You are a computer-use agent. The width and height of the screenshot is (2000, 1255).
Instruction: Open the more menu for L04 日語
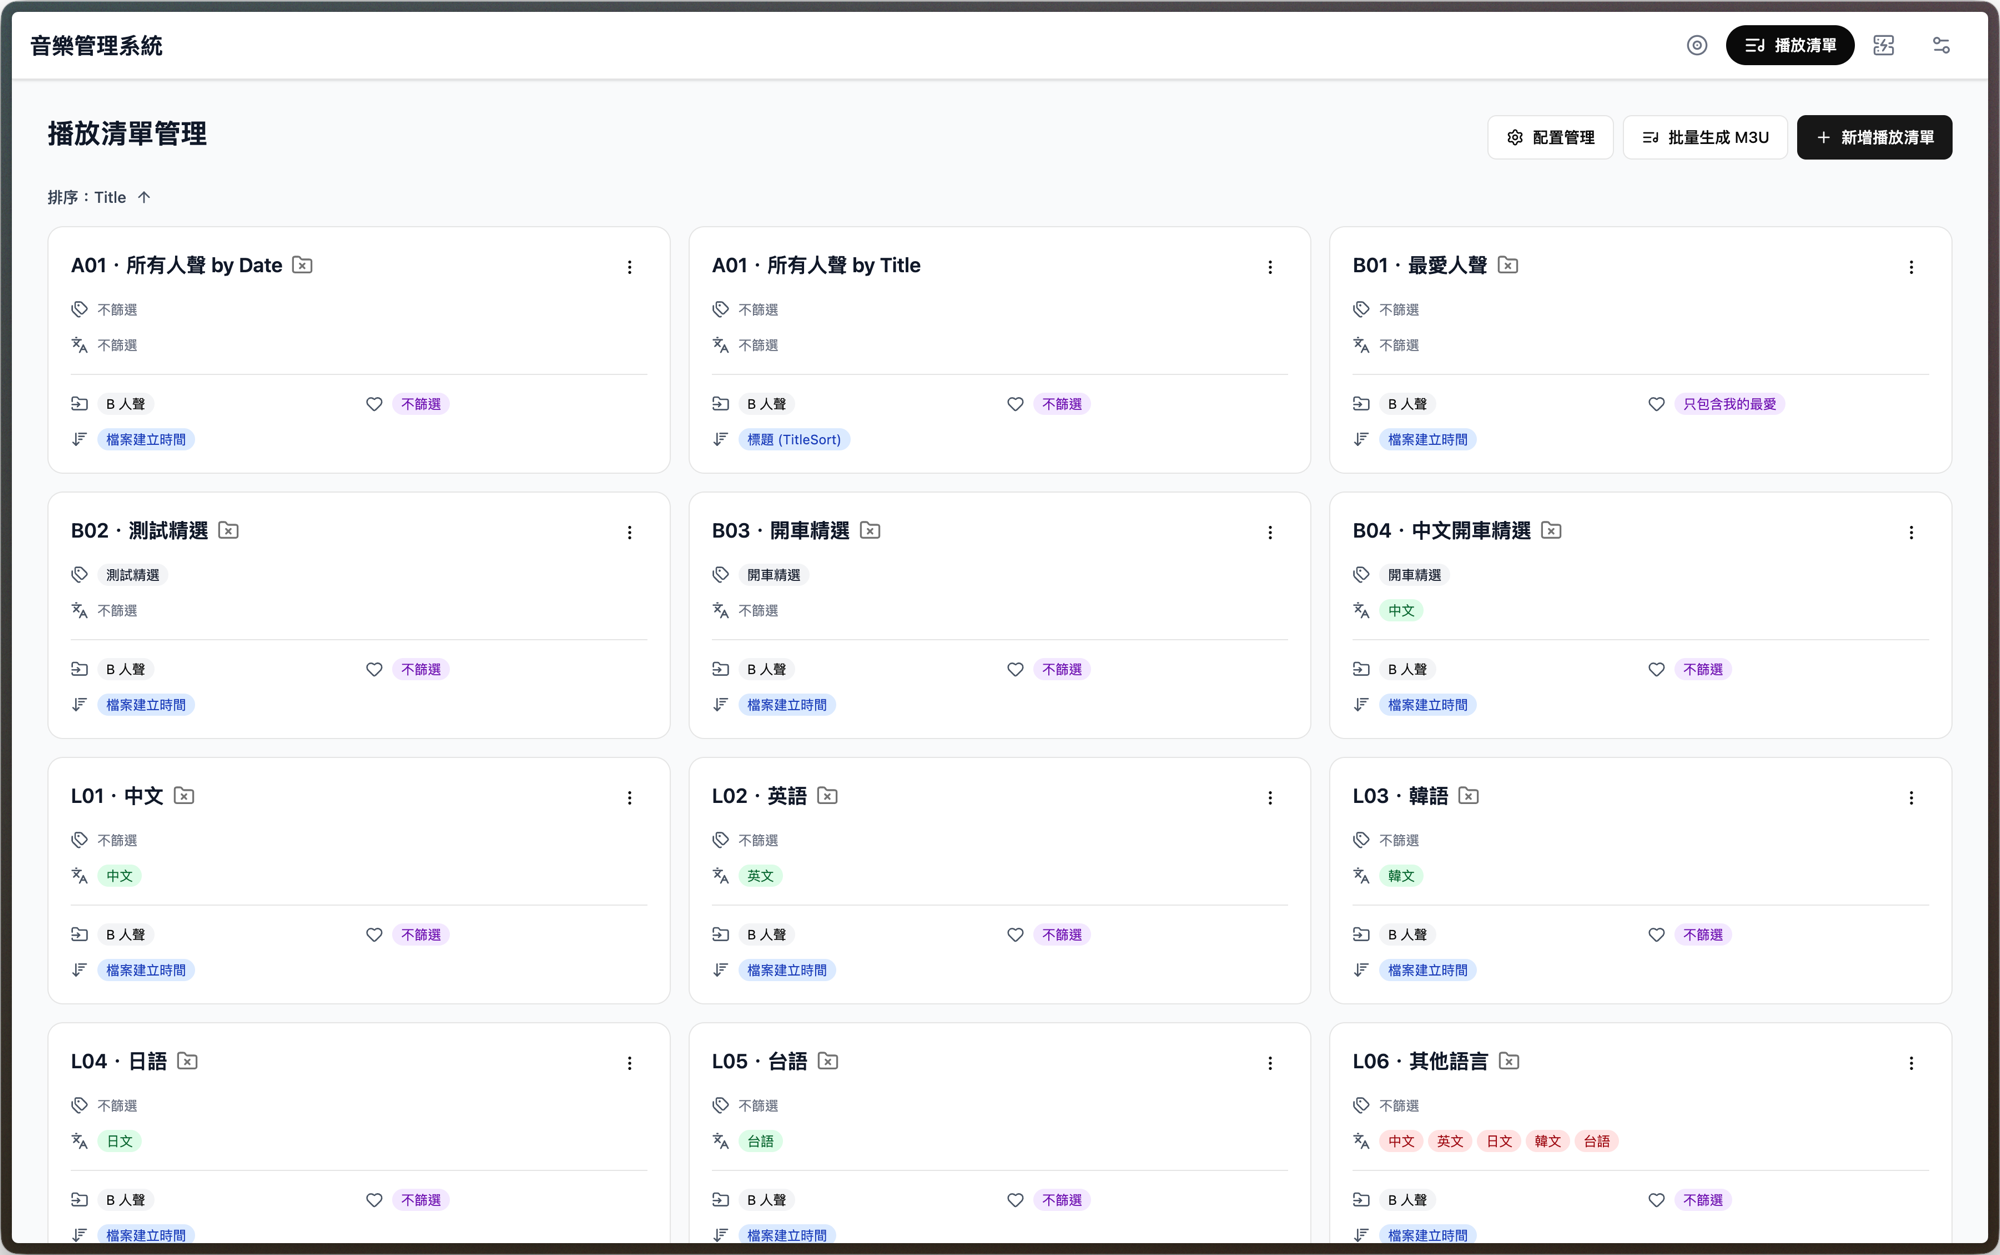click(629, 1063)
